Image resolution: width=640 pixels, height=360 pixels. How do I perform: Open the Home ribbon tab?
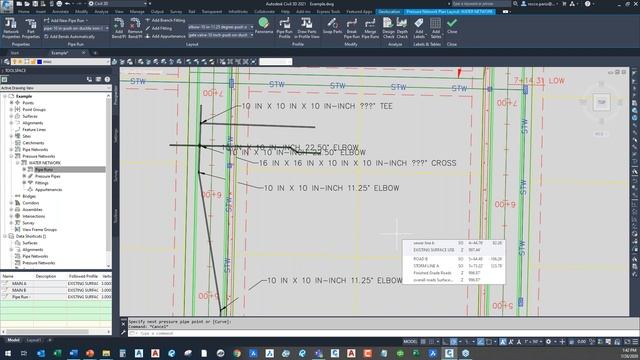tap(24, 12)
